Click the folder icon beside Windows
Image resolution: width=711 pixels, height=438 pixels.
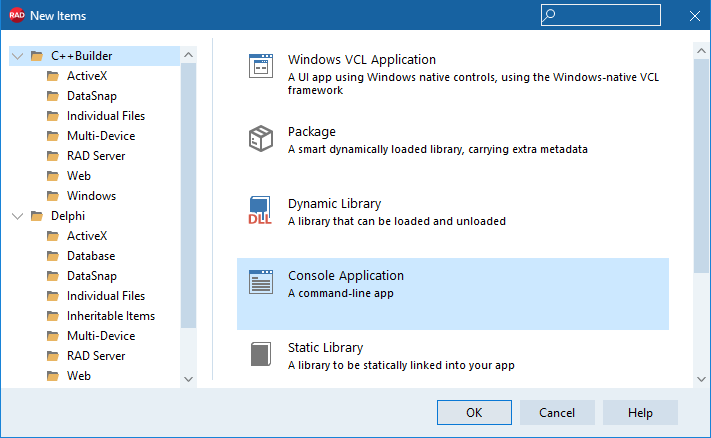[53, 196]
